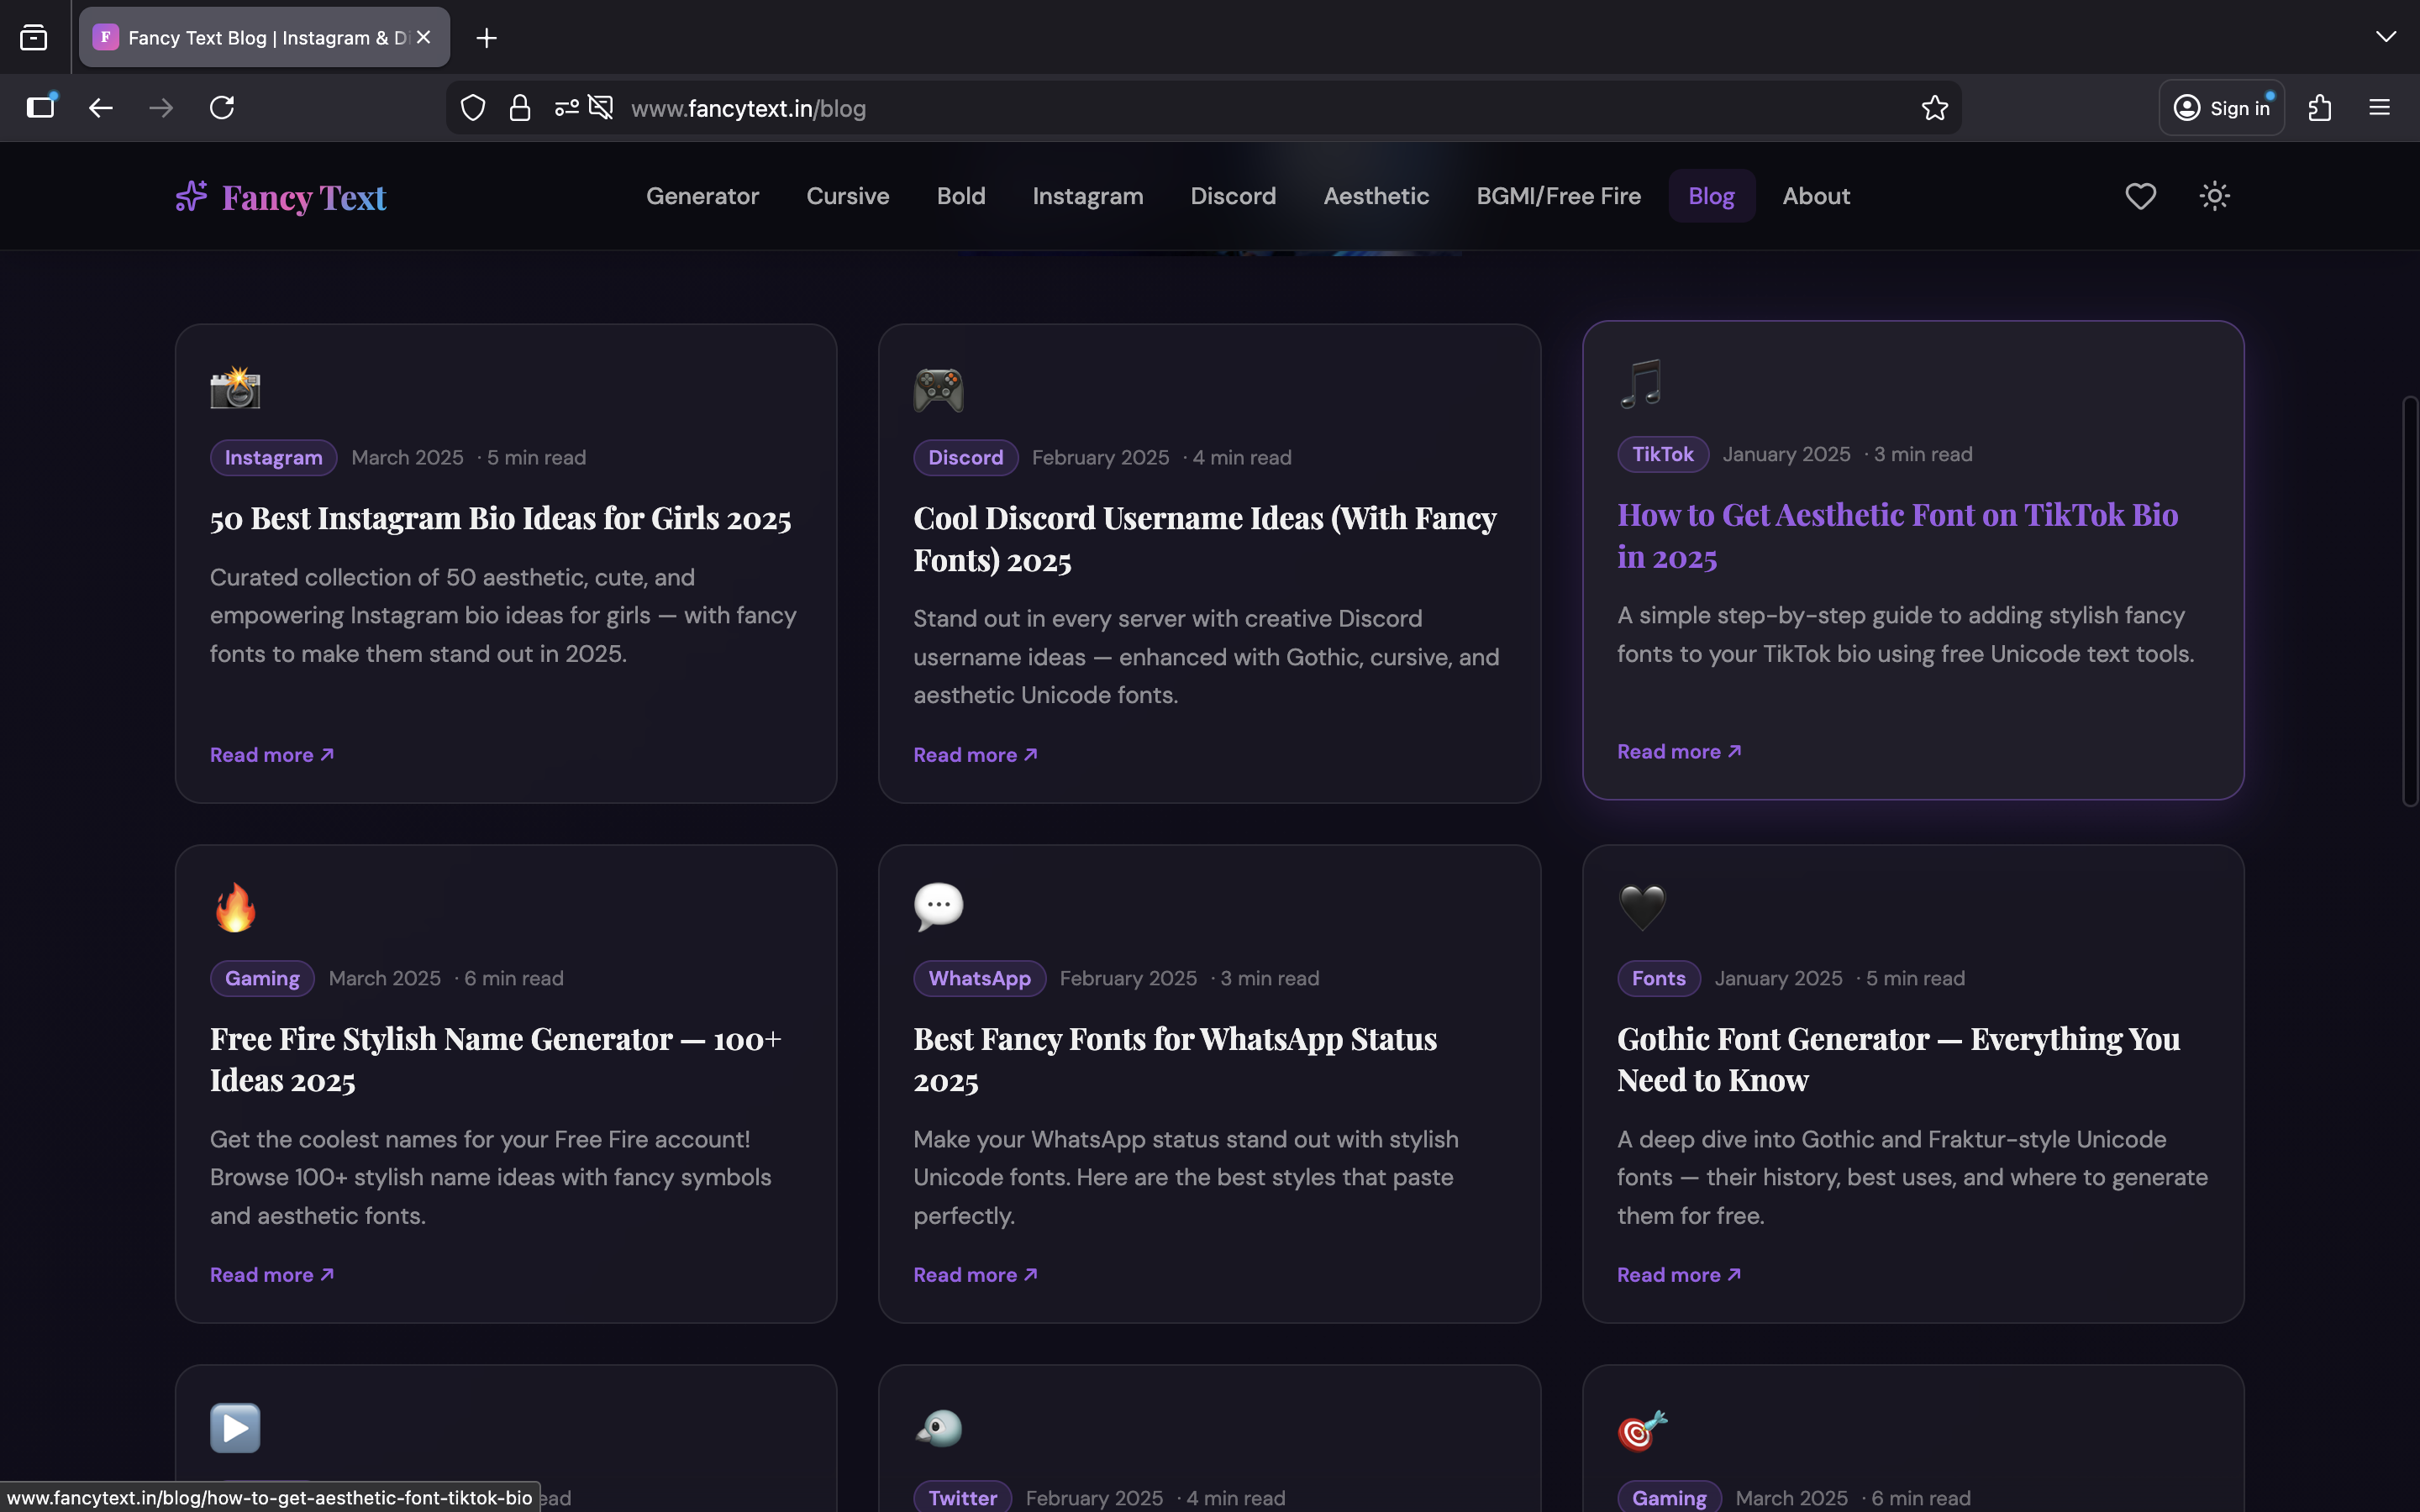Bookmark this page with the star icon
This screenshot has width=2420, height=1512.
coord(1934,108)
